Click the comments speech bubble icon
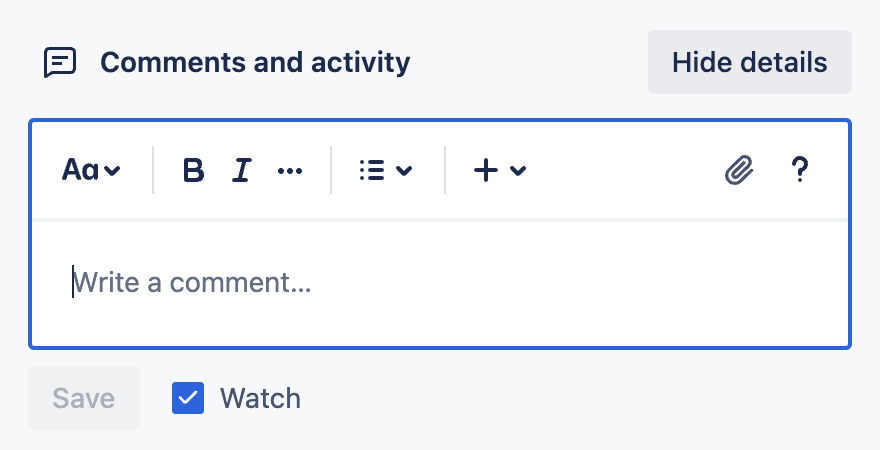This screenshot has width=880, height=450. coord(60,62)
